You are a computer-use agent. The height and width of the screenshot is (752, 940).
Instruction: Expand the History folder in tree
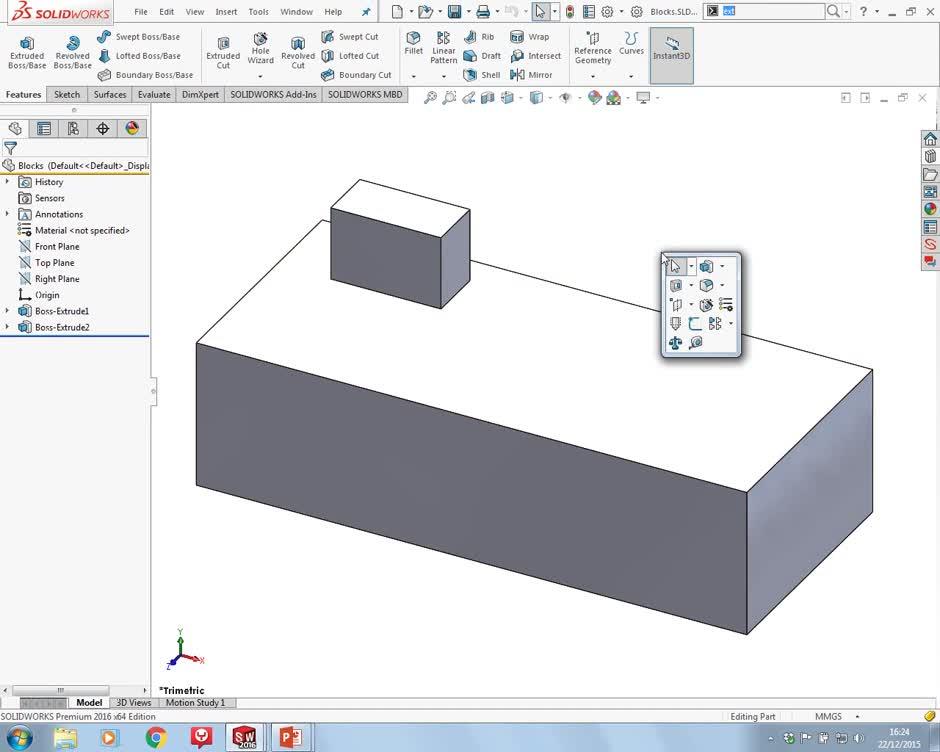(7, 182)
